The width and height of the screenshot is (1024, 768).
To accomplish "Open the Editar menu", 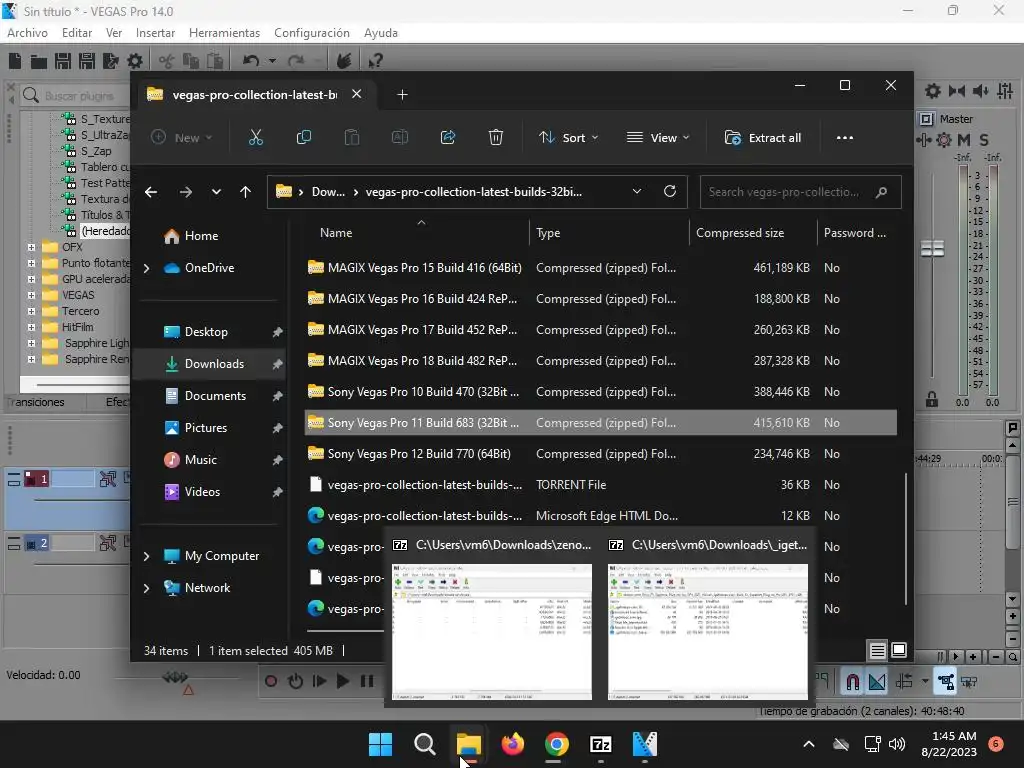I will click(76, 33).
